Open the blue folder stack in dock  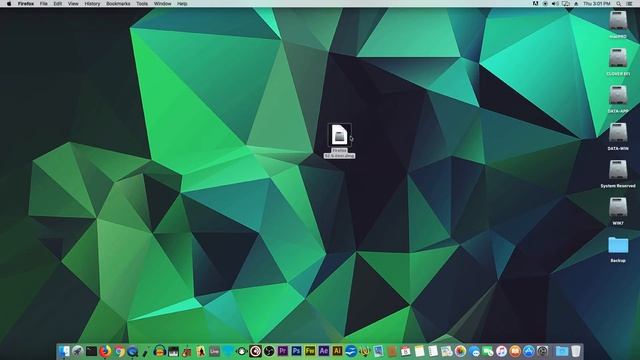pyautogui.click(x=562, y=351)
